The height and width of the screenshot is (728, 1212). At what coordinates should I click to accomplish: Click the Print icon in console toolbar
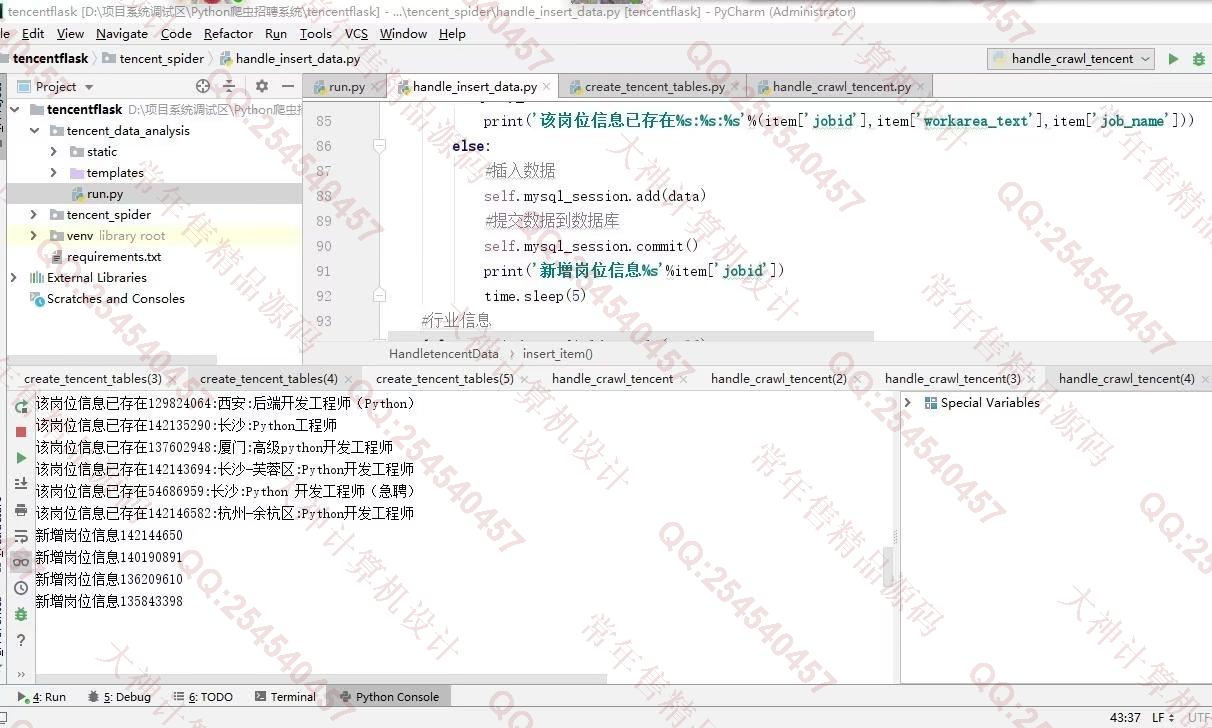21,510
